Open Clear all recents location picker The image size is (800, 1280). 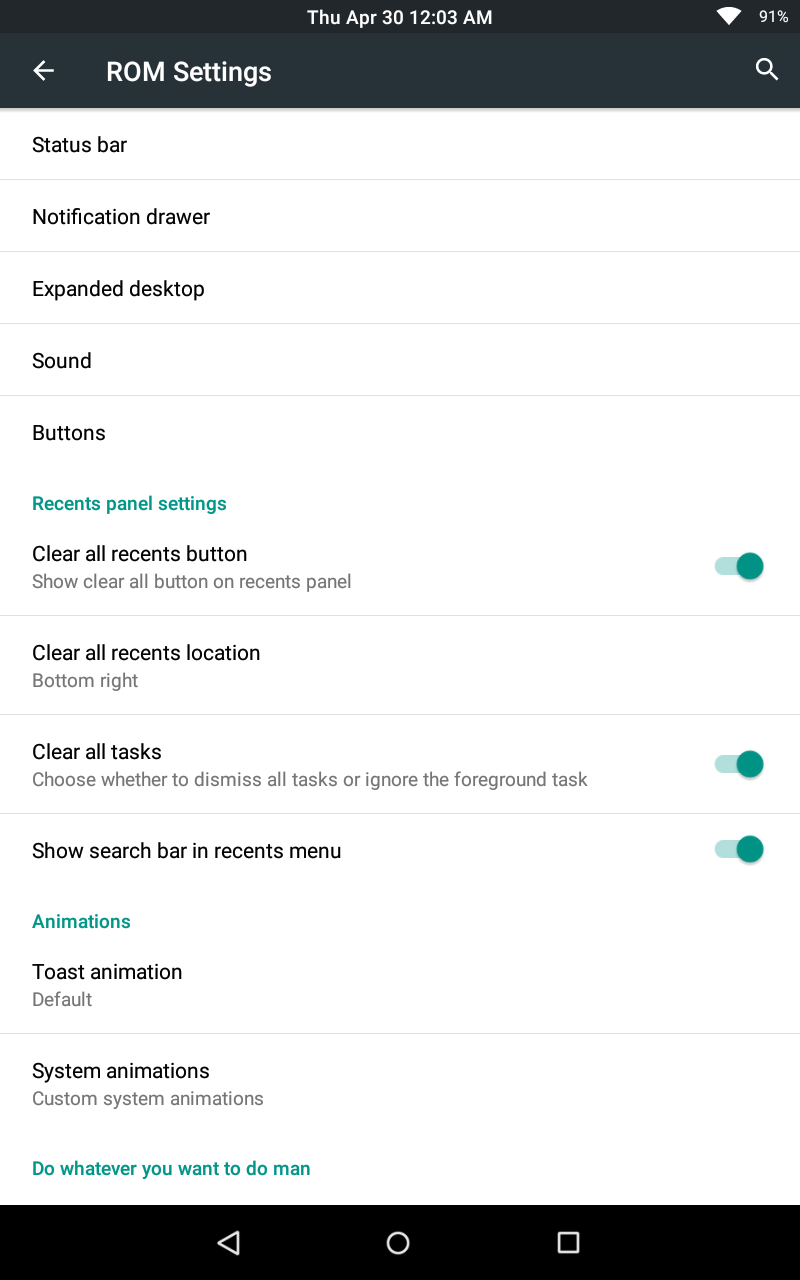click(x=400, y=665)
